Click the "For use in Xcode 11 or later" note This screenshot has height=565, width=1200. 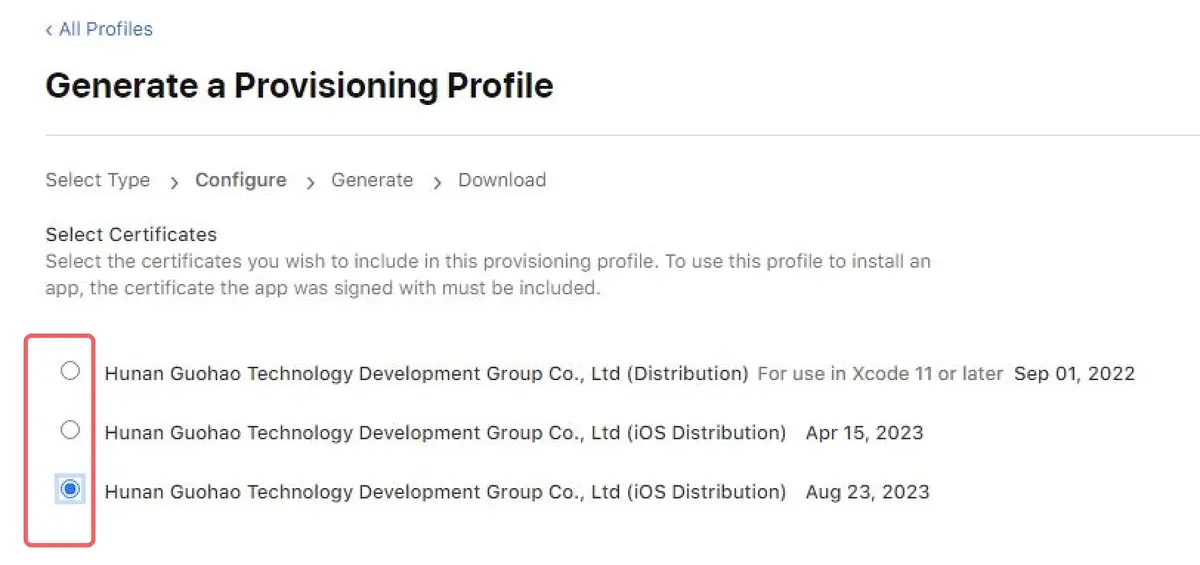[x=880, y=374]
